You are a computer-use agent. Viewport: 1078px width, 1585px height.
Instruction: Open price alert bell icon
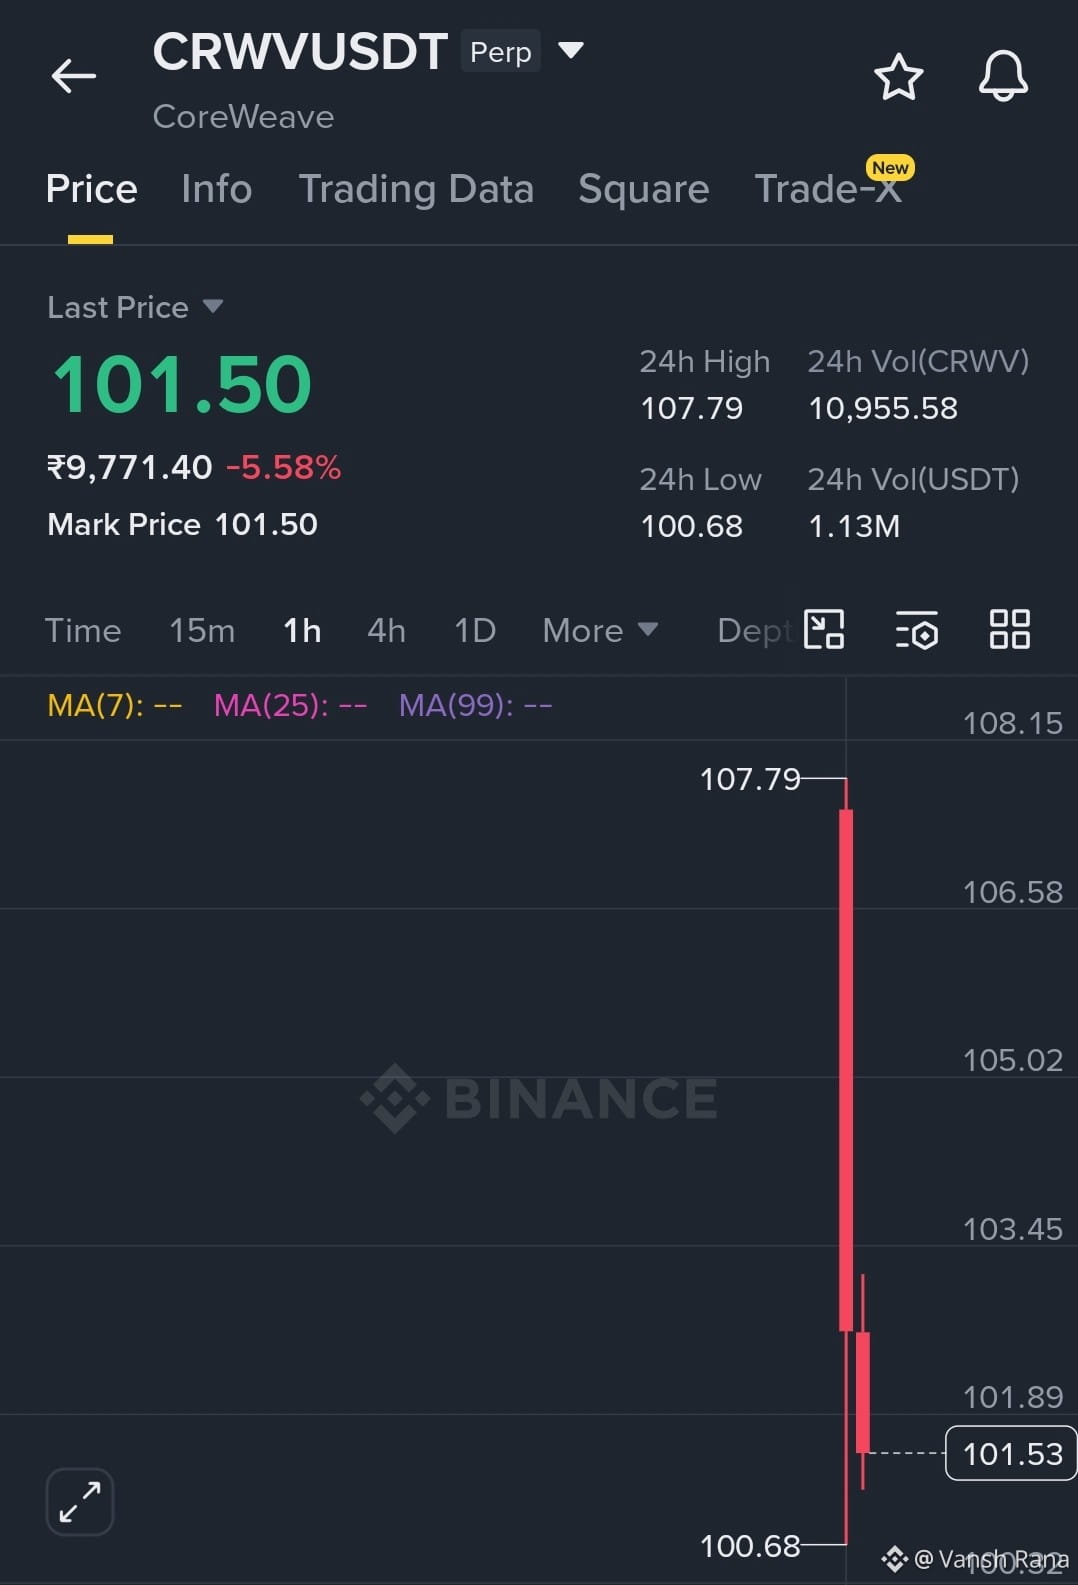[x=1003, y=76]
